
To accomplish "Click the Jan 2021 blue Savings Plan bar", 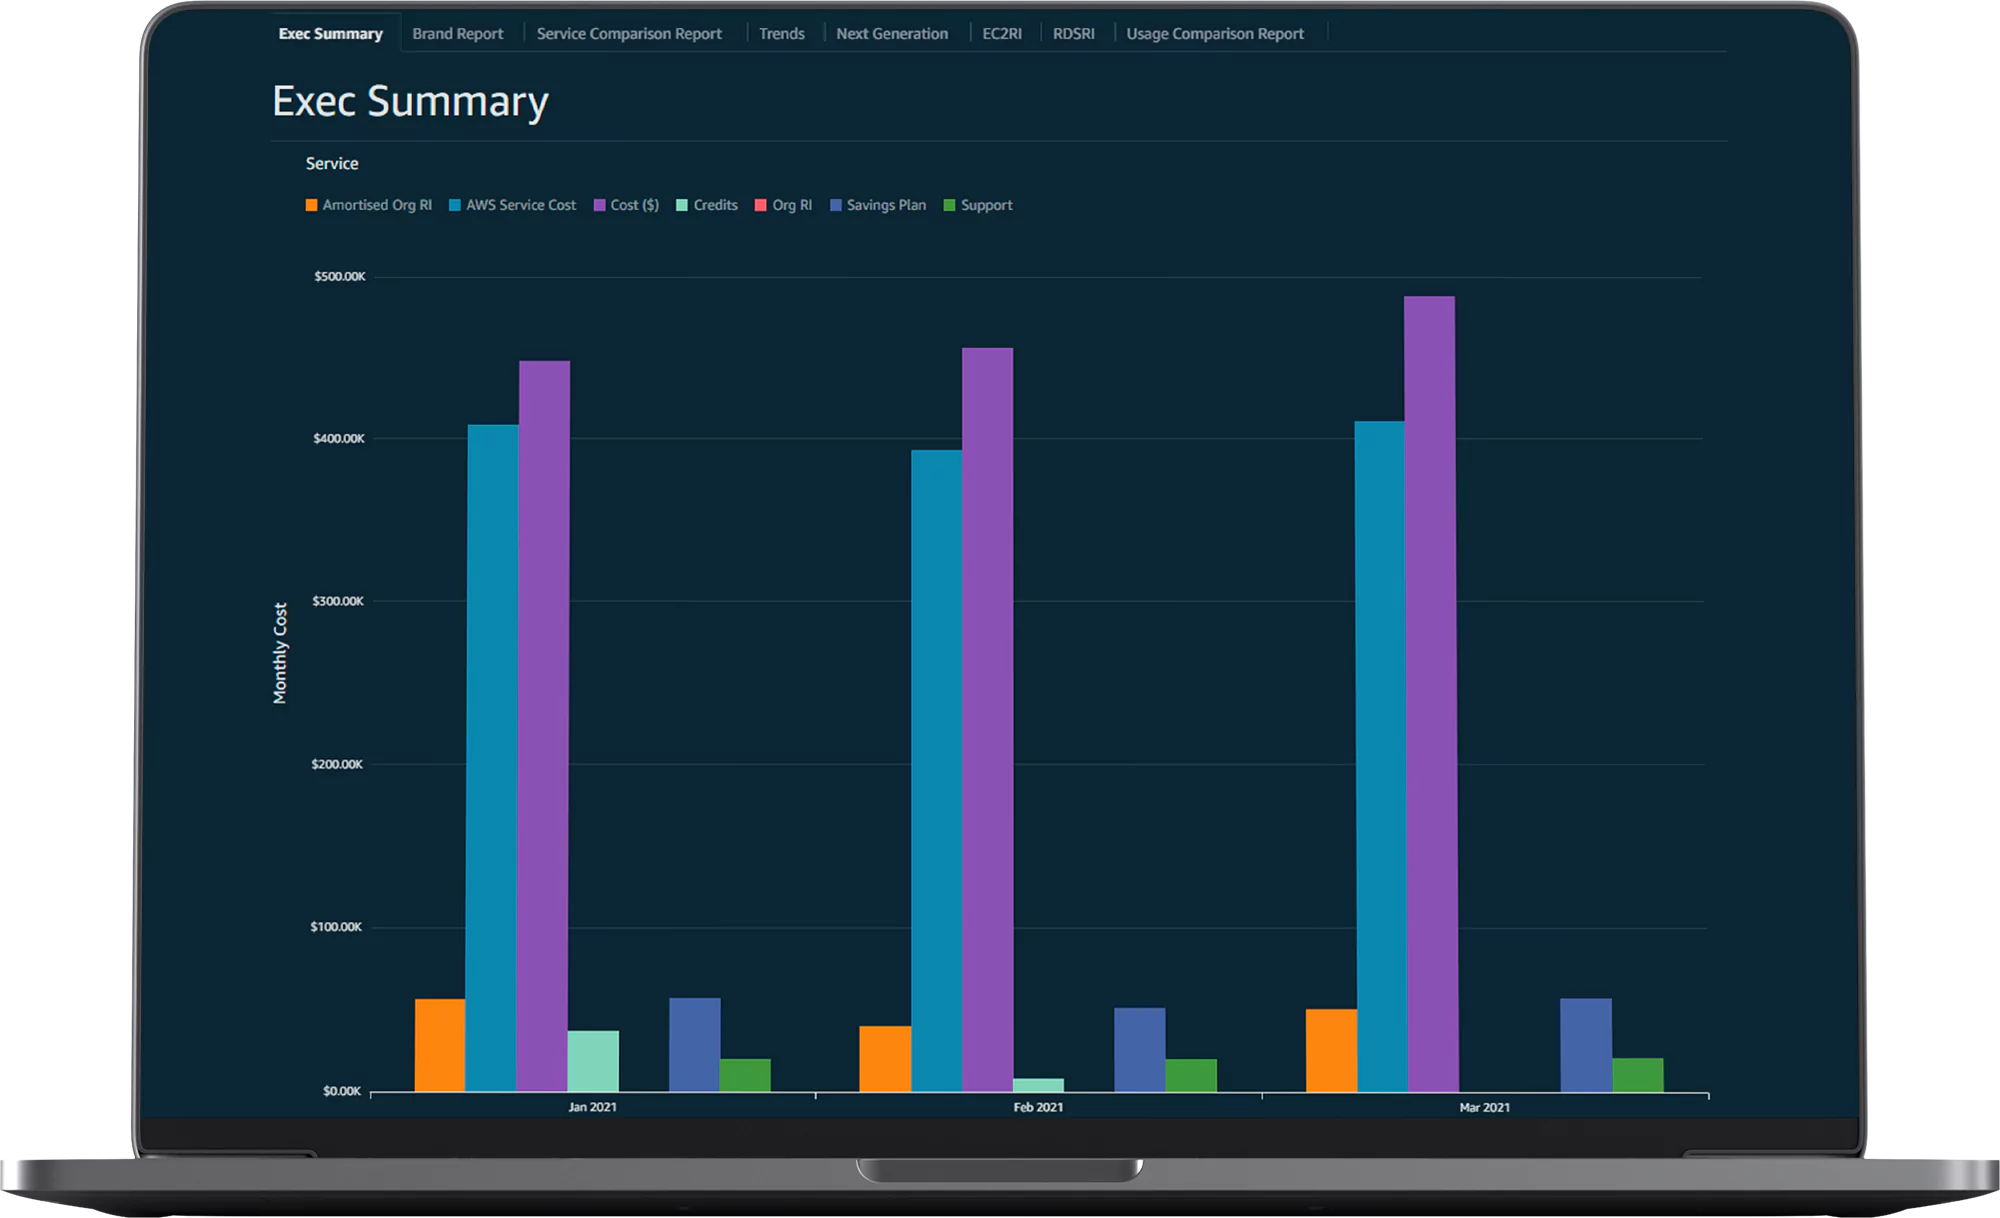I will [695, 1044].
